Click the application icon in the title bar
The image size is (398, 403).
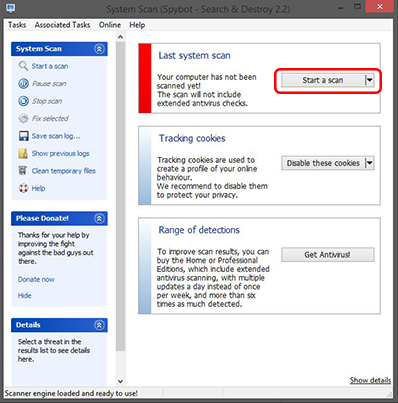click(x=11, y=8)
